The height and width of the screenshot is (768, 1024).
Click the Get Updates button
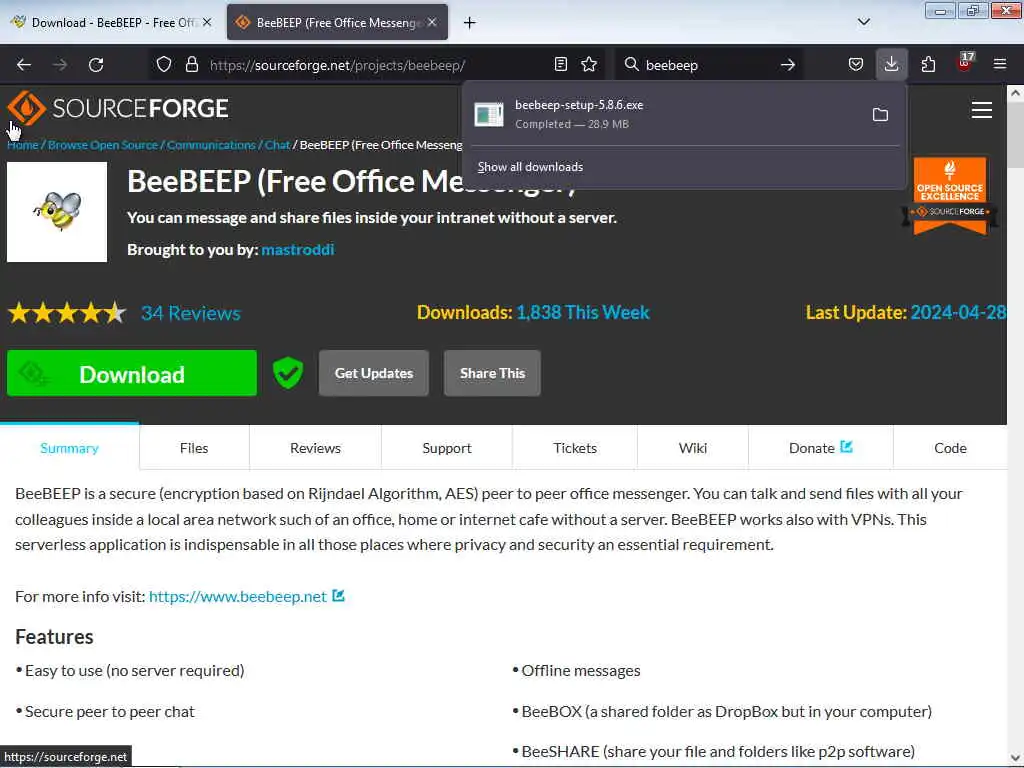pyautogui.click(x=374, y=373)
